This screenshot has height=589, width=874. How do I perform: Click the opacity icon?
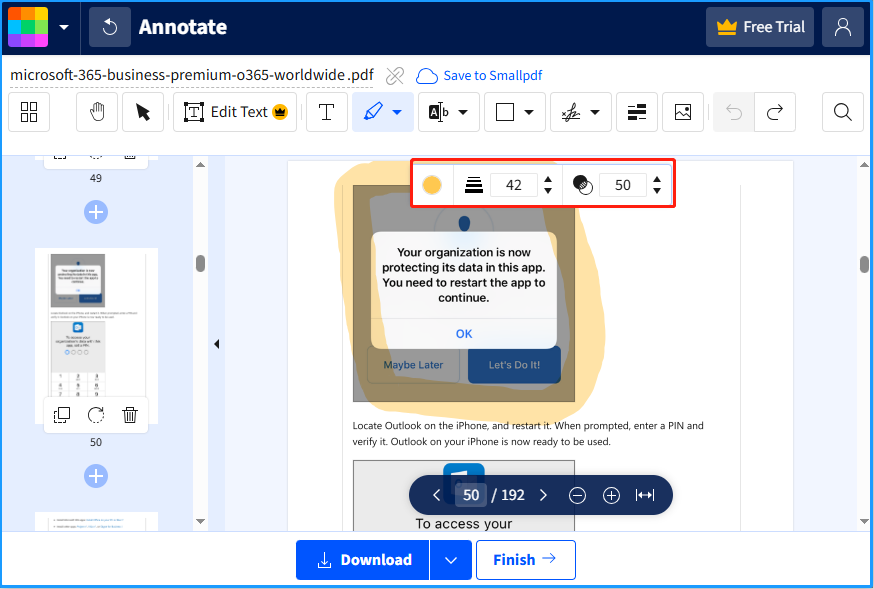[582, 184]
